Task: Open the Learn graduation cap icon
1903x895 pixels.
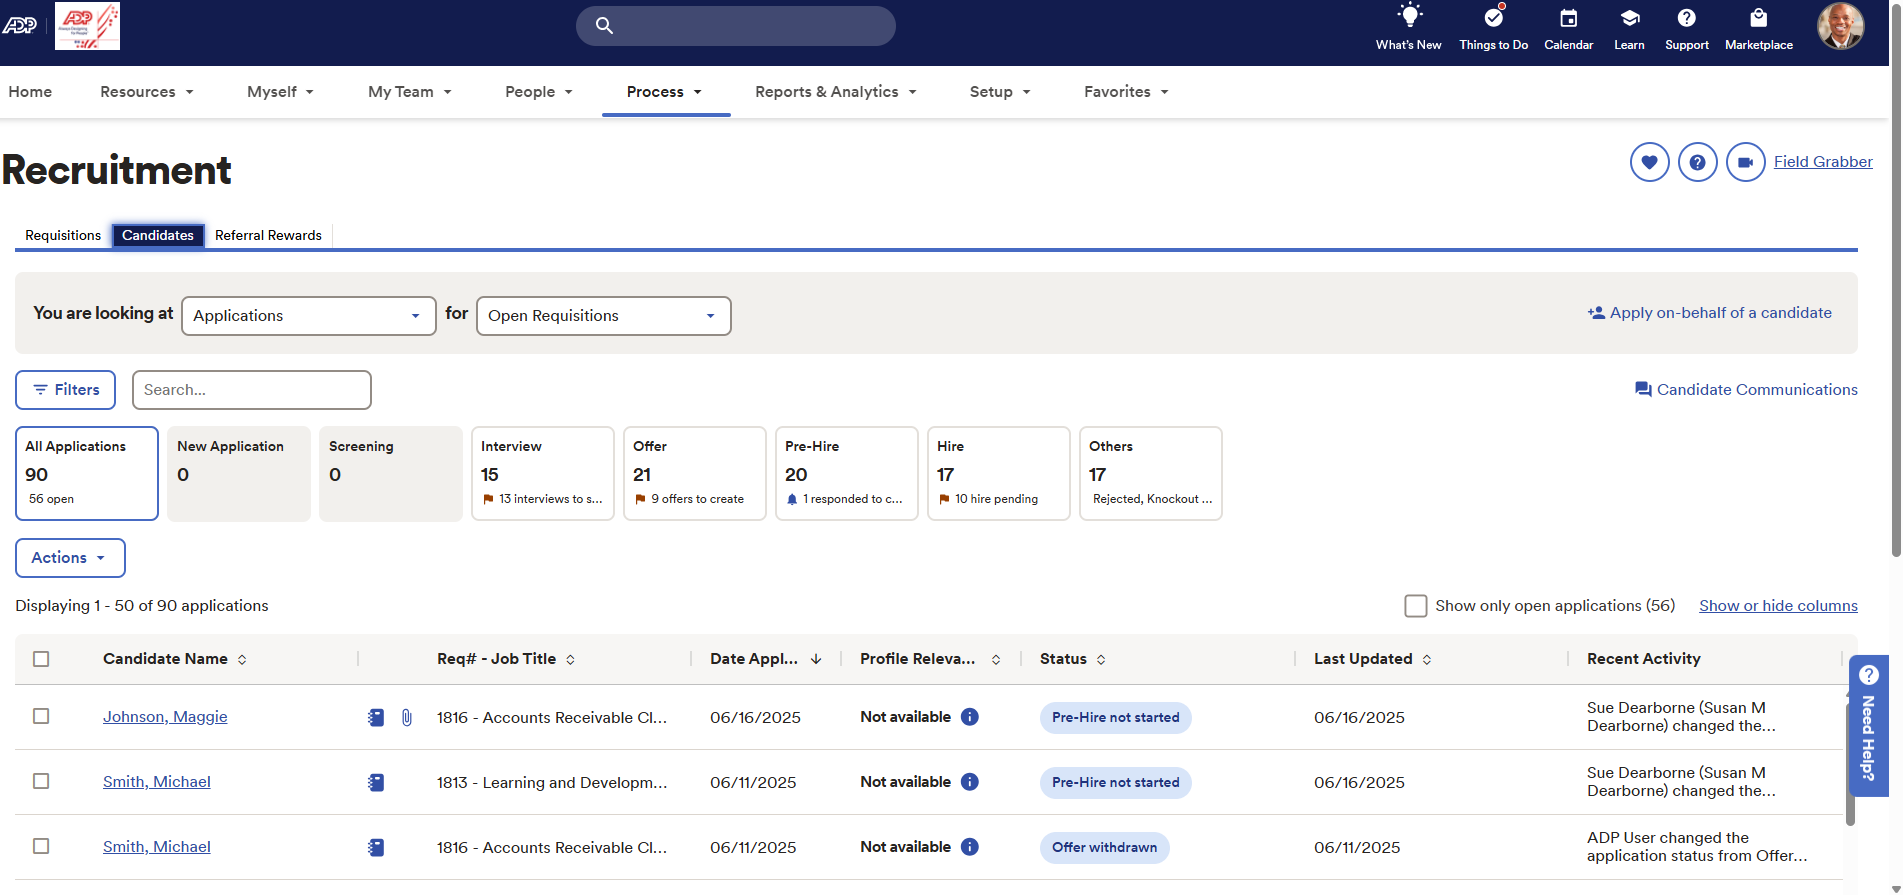Action: (1629, 18)
